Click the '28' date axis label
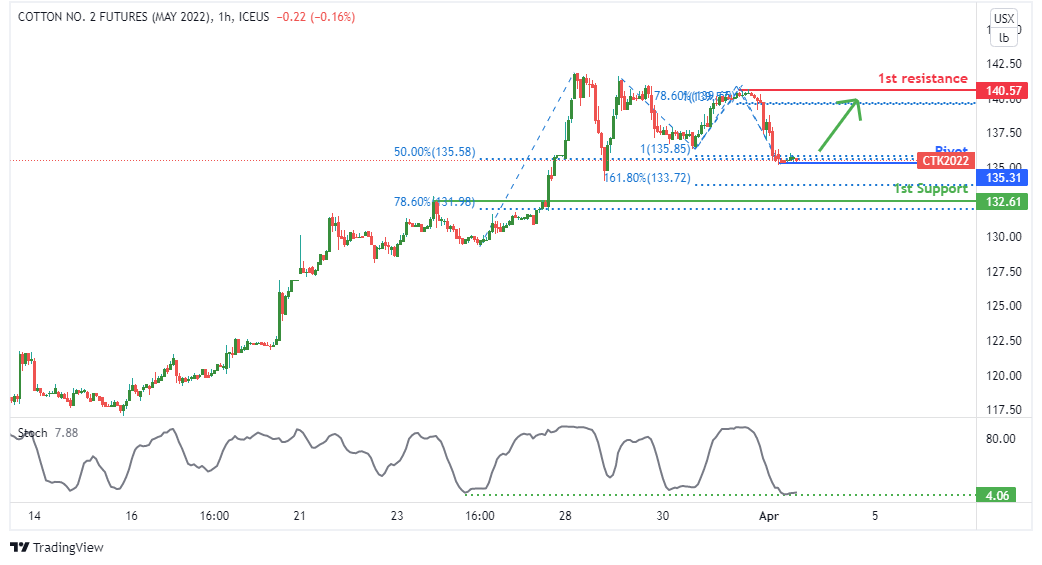This screenshot has height=565, width=1042. click(x=565, y=516)
